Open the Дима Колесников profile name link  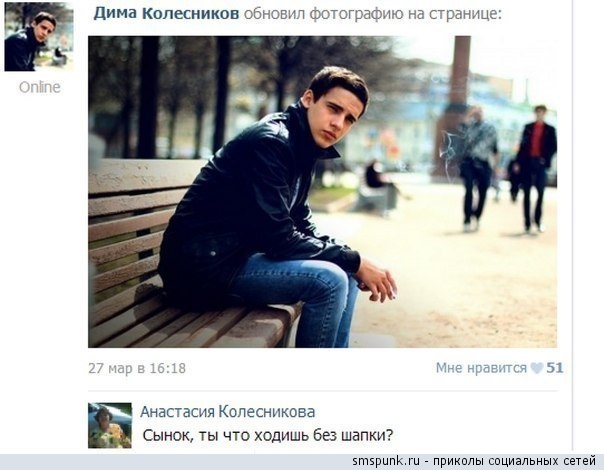click(x=166, y=14)
